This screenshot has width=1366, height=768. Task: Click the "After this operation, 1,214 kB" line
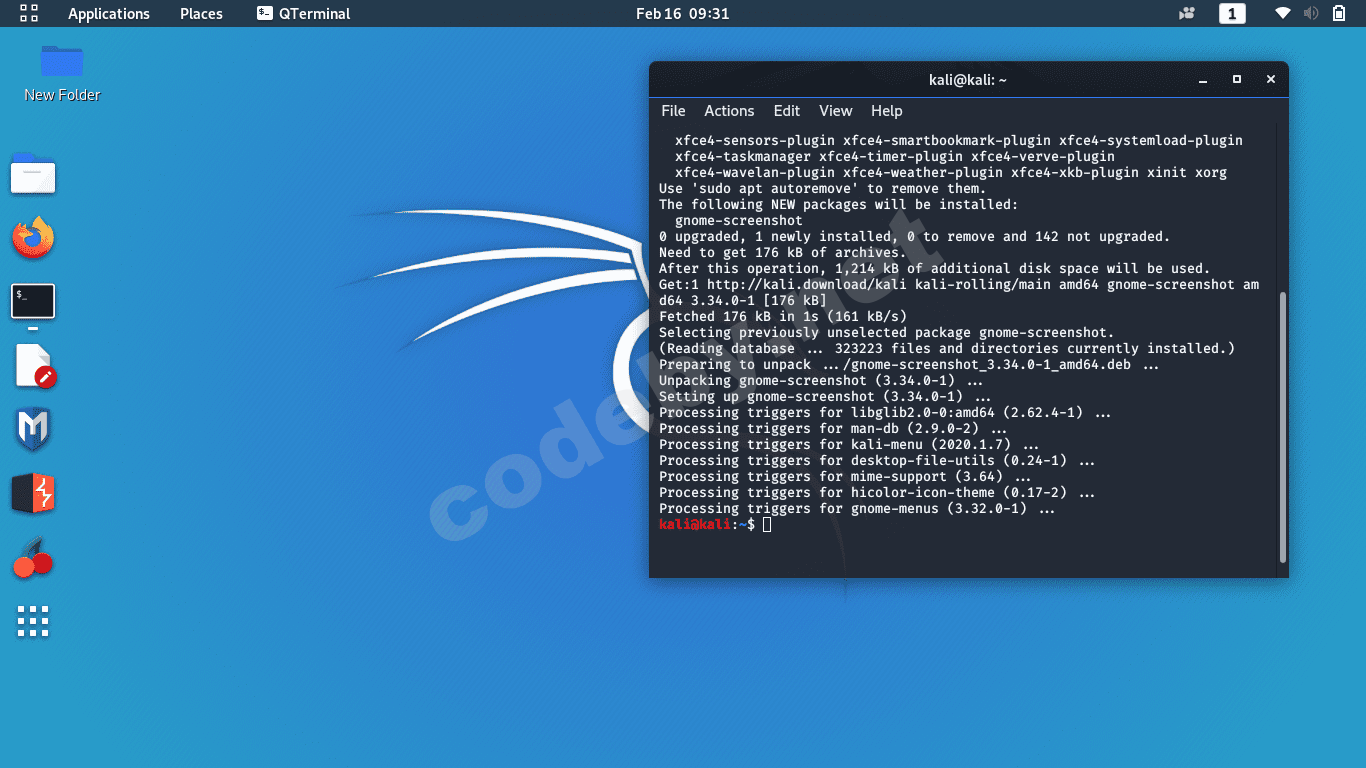(x=935, y=269)
